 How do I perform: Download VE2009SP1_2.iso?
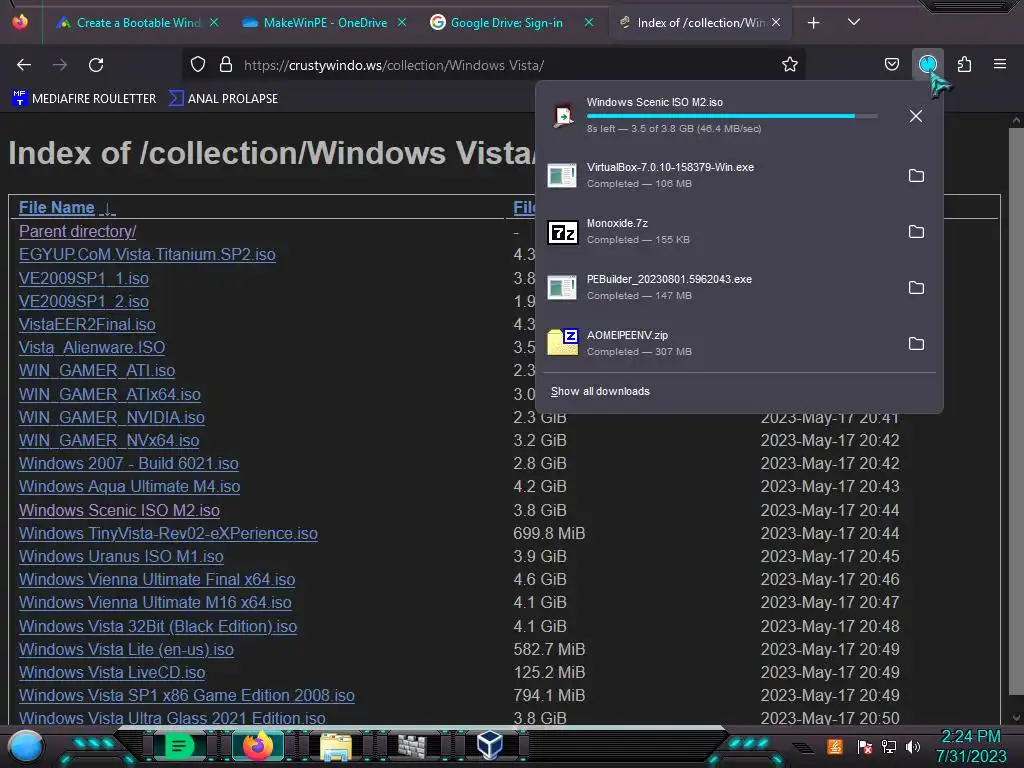coord(84,301)
